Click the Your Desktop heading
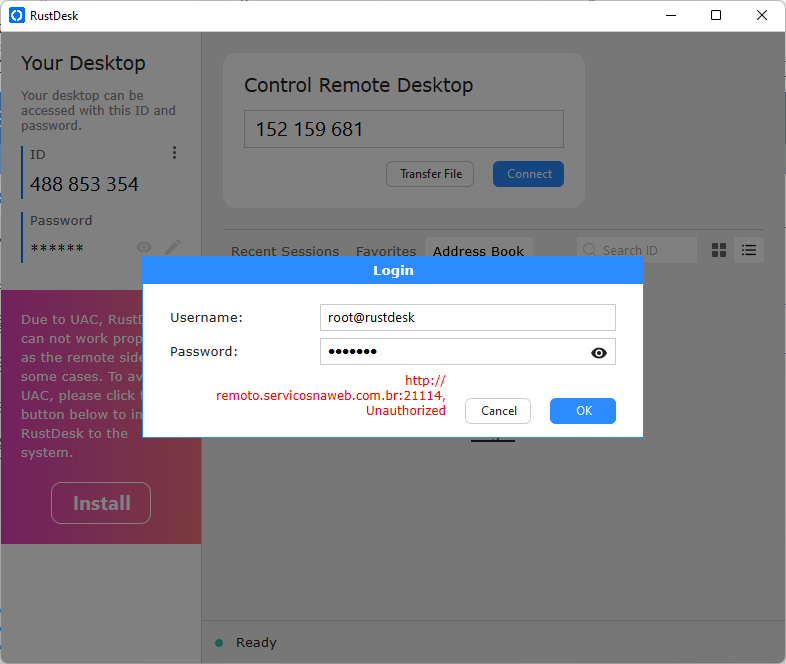 83,64
